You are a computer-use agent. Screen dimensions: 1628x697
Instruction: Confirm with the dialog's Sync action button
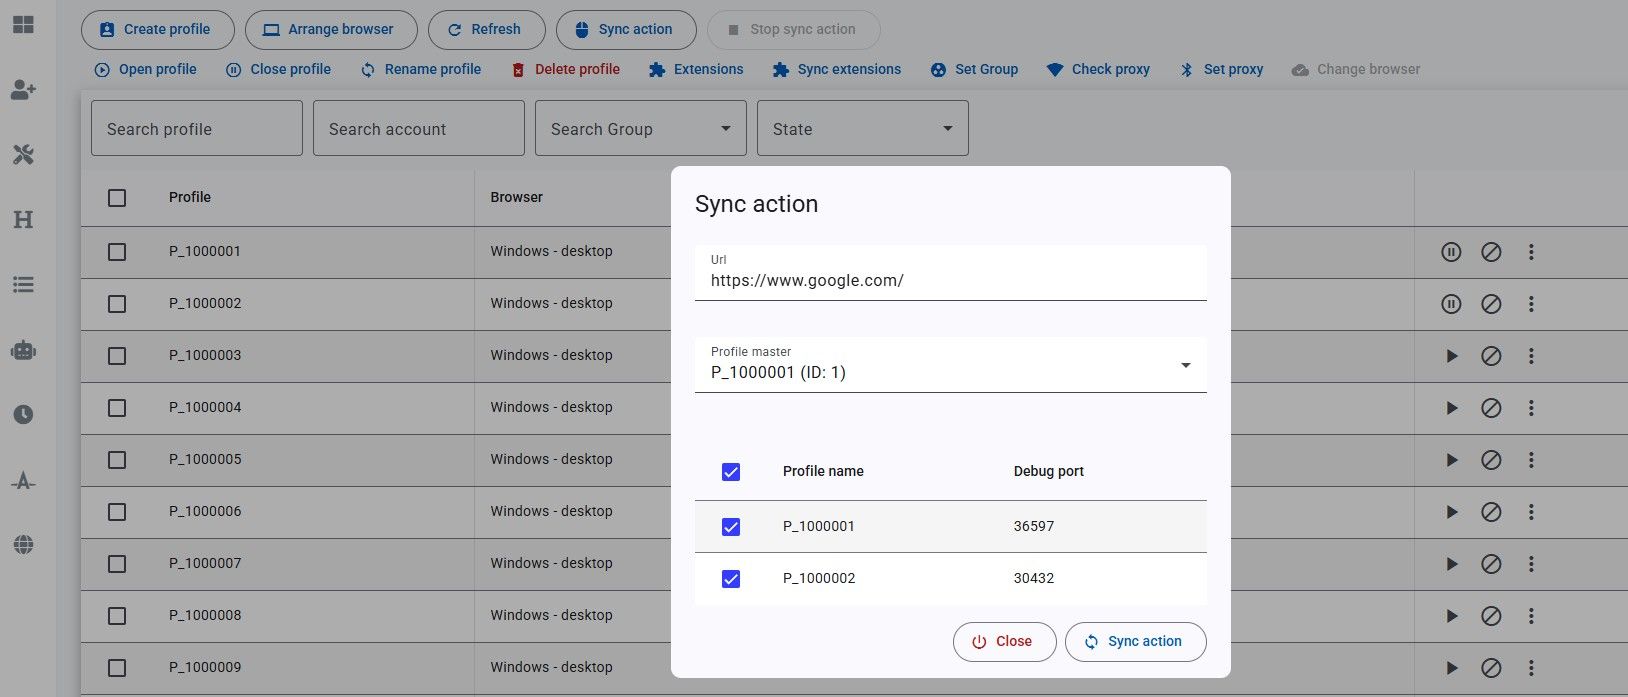1136,642
